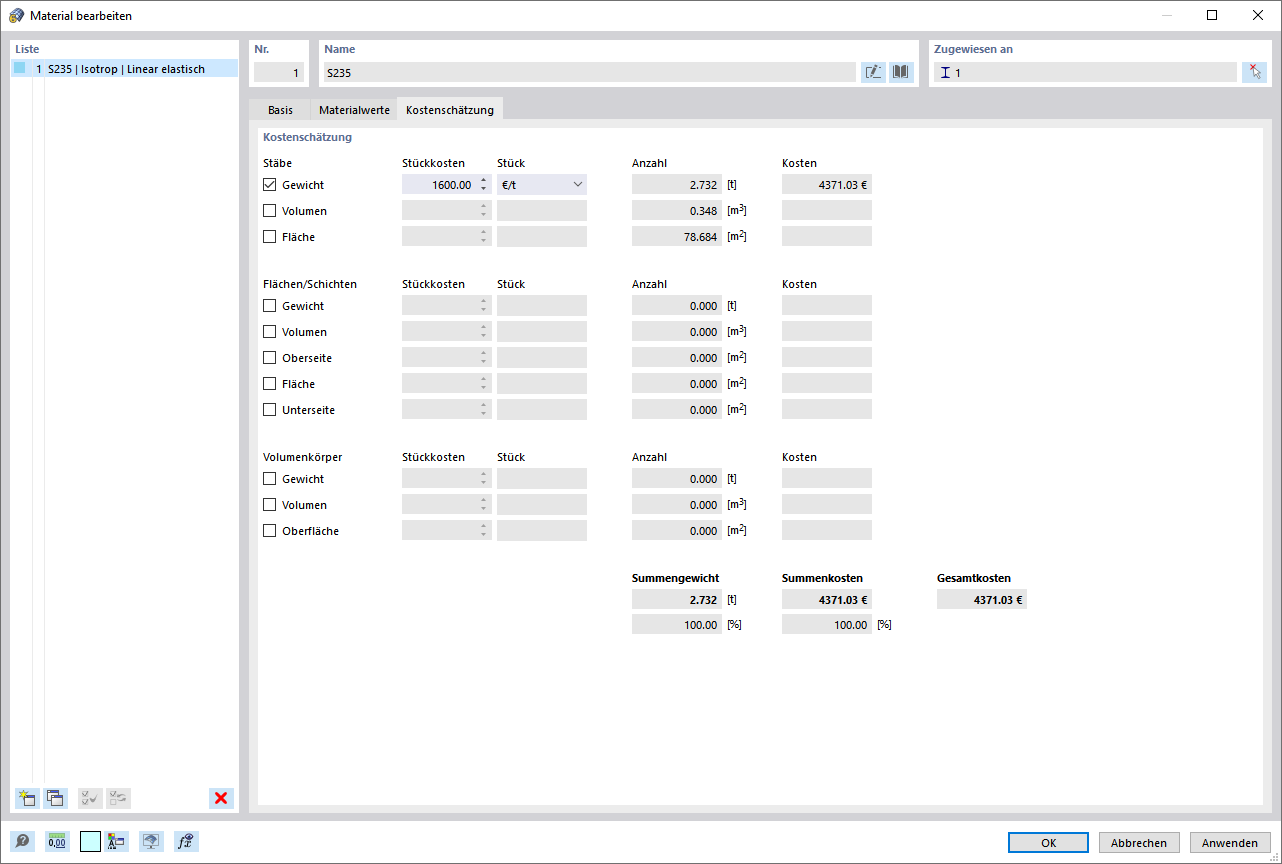
Task: Decrease Stückkosten 1600.00 with the down arrow
Action: click(484, 190)
